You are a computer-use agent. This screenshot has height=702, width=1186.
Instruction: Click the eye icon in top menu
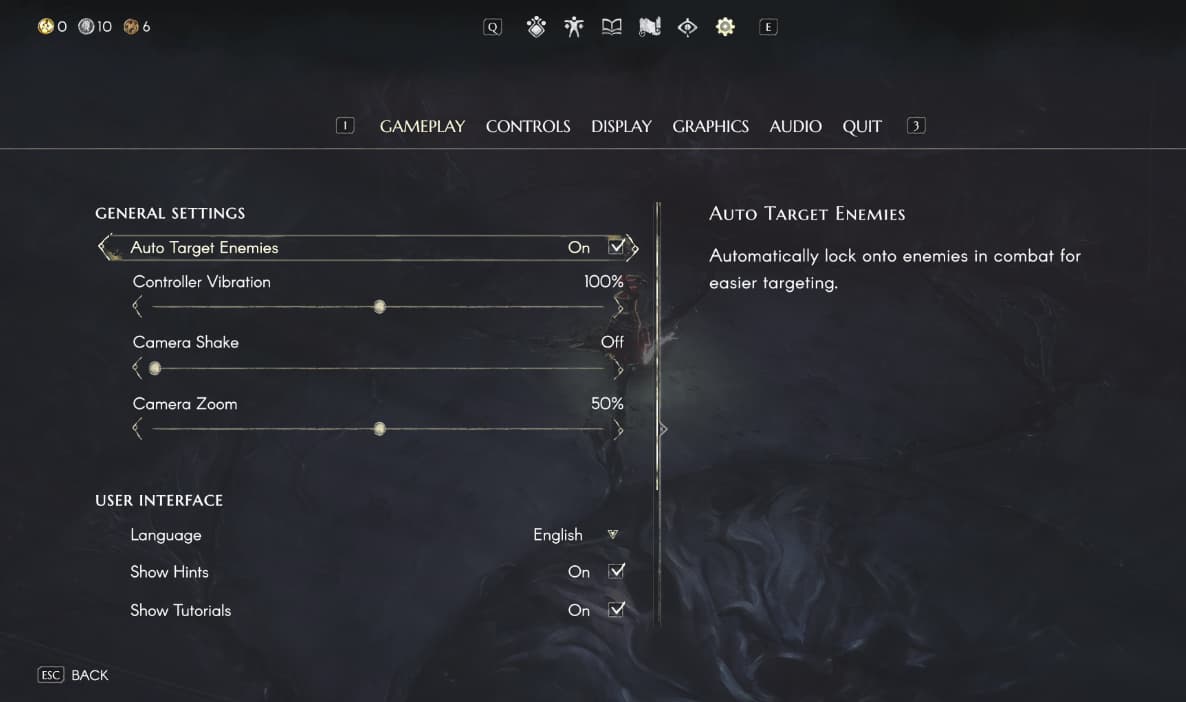(x=687, y=27)
